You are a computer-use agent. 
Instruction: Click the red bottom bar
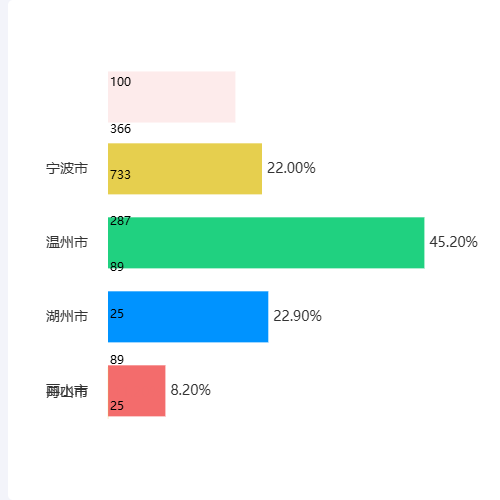137,391
